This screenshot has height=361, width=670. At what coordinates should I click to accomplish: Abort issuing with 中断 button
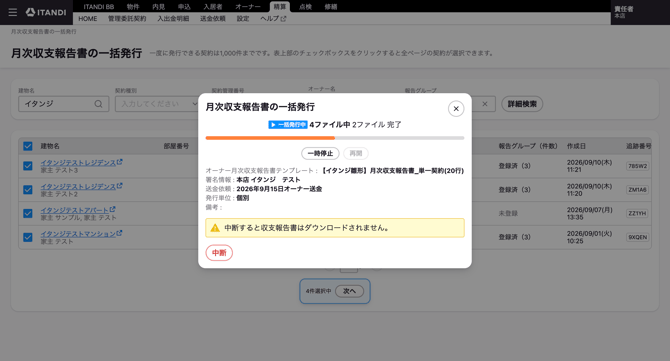point(219,253)
